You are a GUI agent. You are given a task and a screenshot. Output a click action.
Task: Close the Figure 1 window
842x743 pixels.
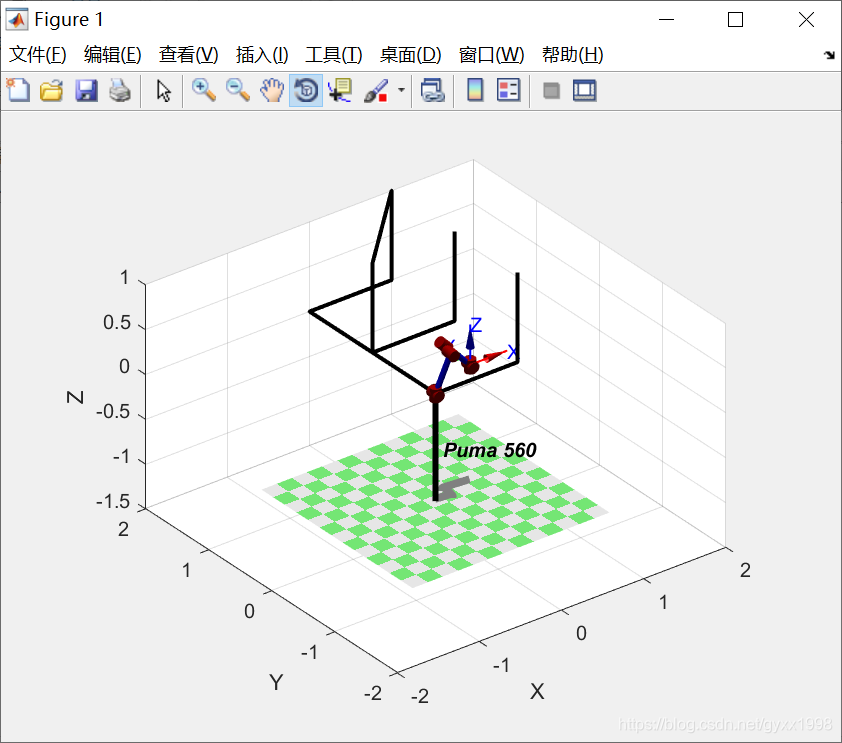coord(806,20)
